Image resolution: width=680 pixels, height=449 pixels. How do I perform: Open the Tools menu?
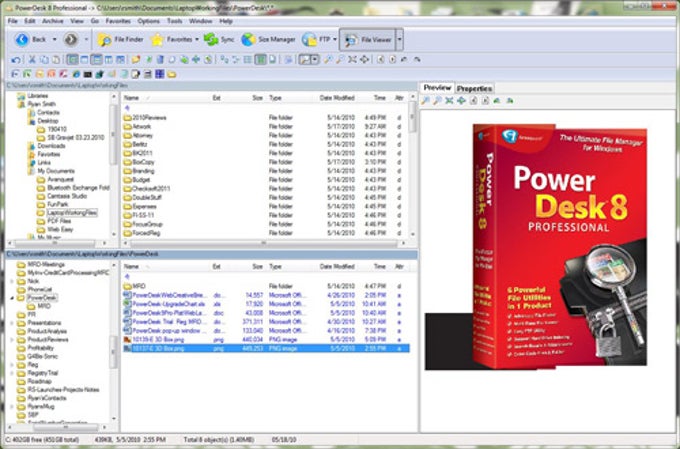point(175,21)
